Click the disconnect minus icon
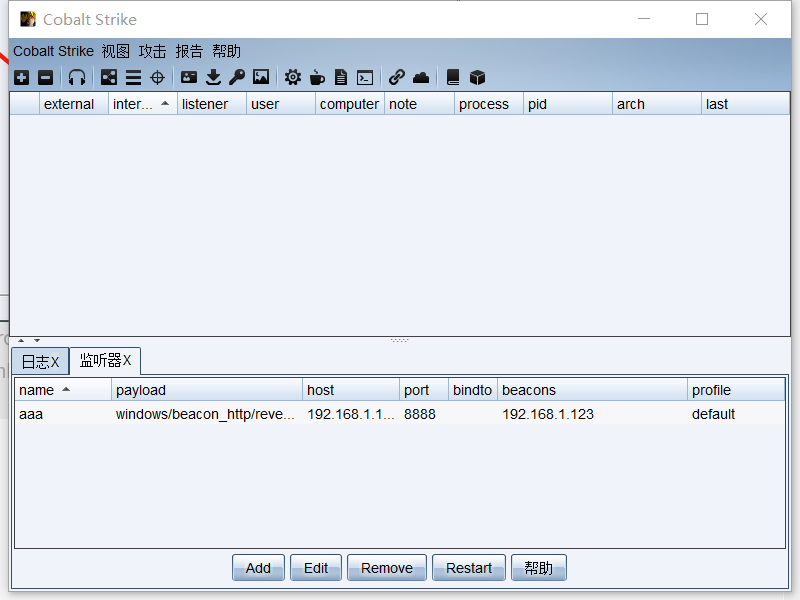The image size is (800, 600). (46, 78)
